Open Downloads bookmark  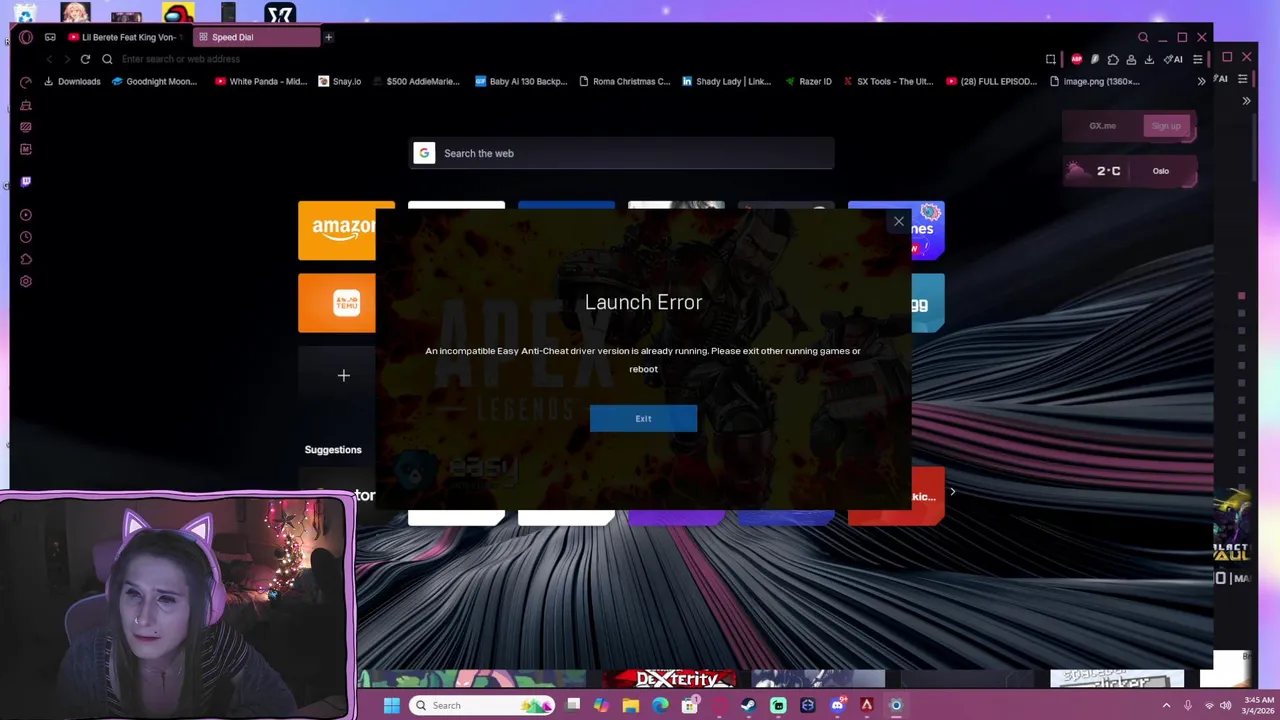tap(72, 81)
